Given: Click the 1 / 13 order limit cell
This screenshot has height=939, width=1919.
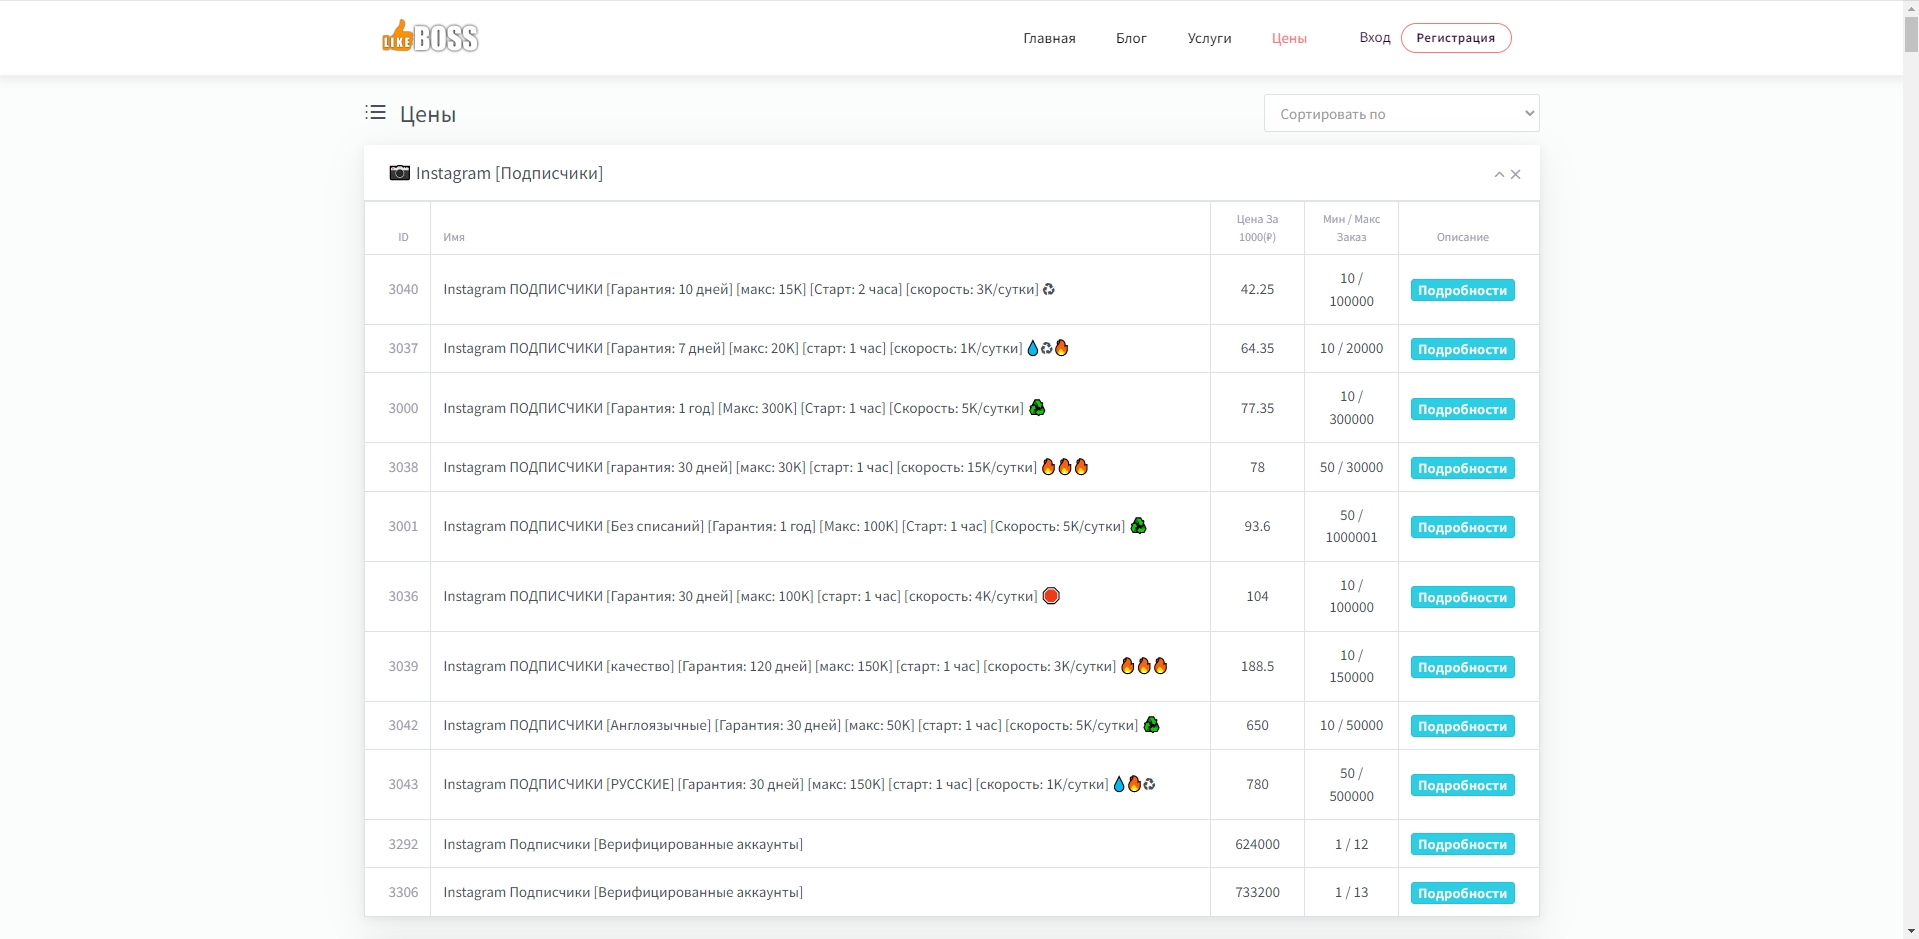Looking at the screenshot, I should [x=1351, y=892].
